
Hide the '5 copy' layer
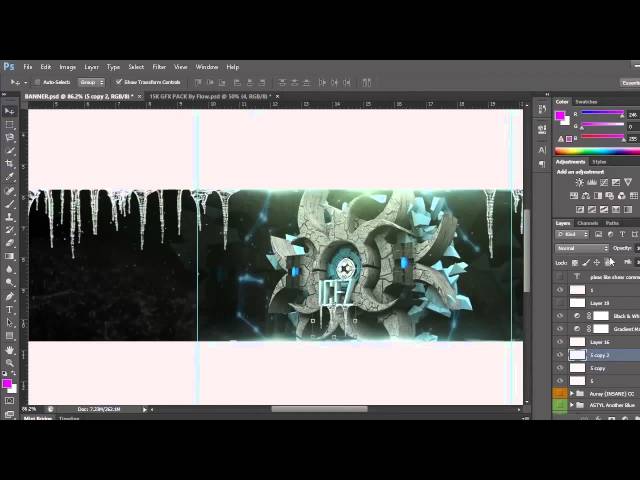pyautogui.click(x=560, y=368)
